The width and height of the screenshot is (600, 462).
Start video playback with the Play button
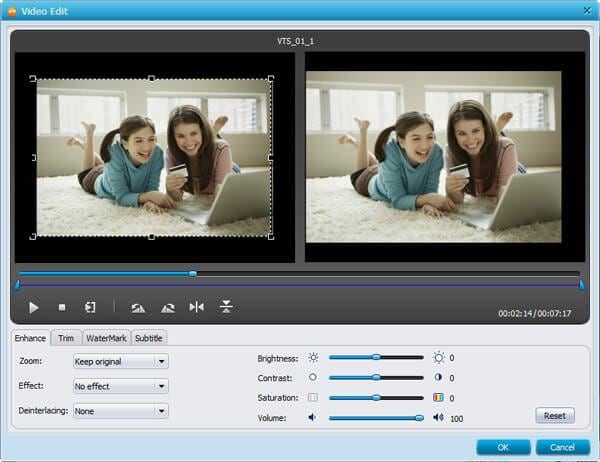pyautogui.click(x=34, y=308)
